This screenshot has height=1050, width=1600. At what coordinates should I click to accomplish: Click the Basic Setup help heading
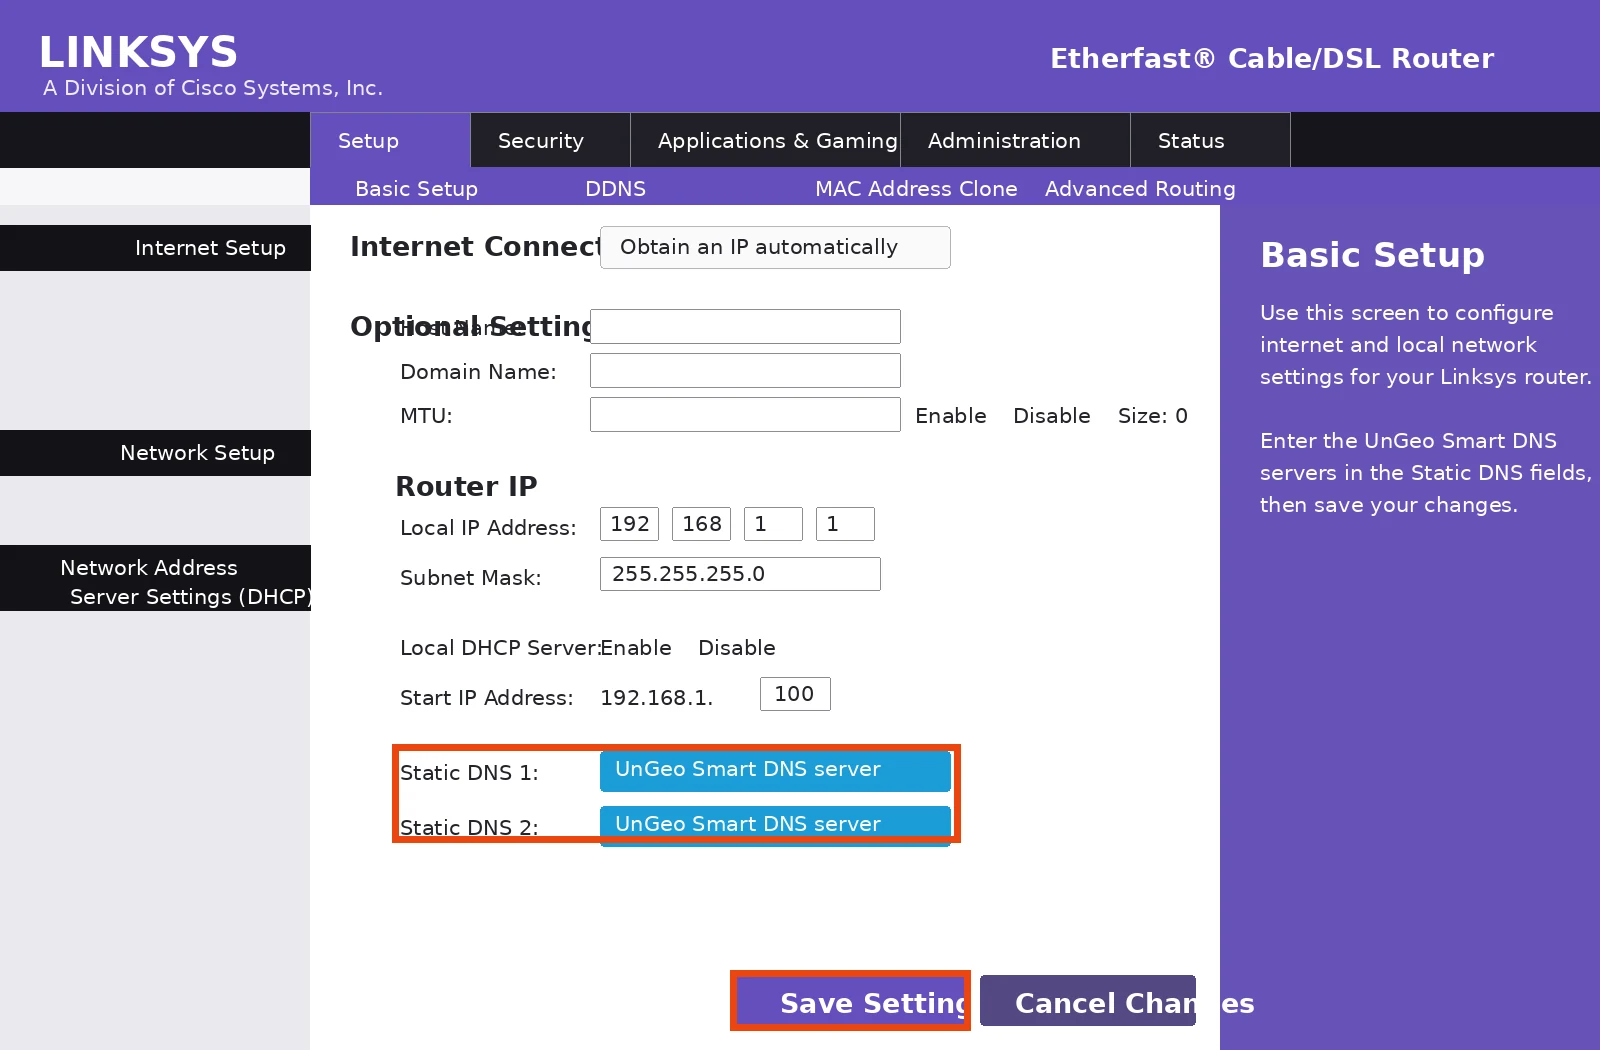coord(1372,255)
